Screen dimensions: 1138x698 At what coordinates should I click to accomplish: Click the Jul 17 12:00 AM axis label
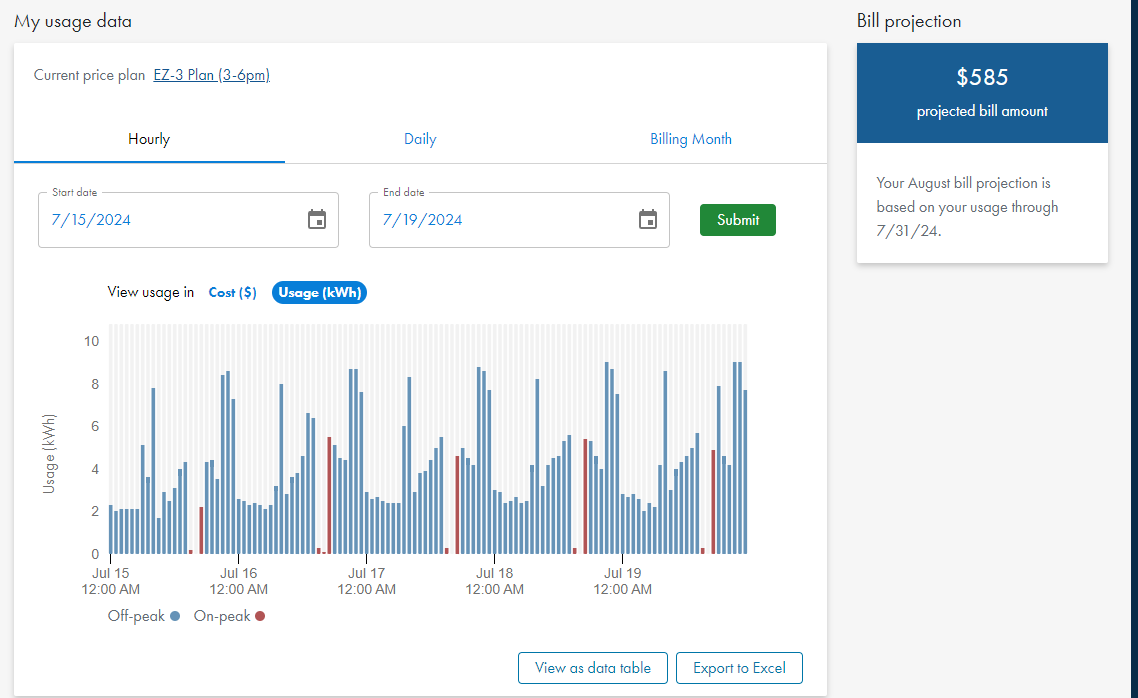point(366,581)
